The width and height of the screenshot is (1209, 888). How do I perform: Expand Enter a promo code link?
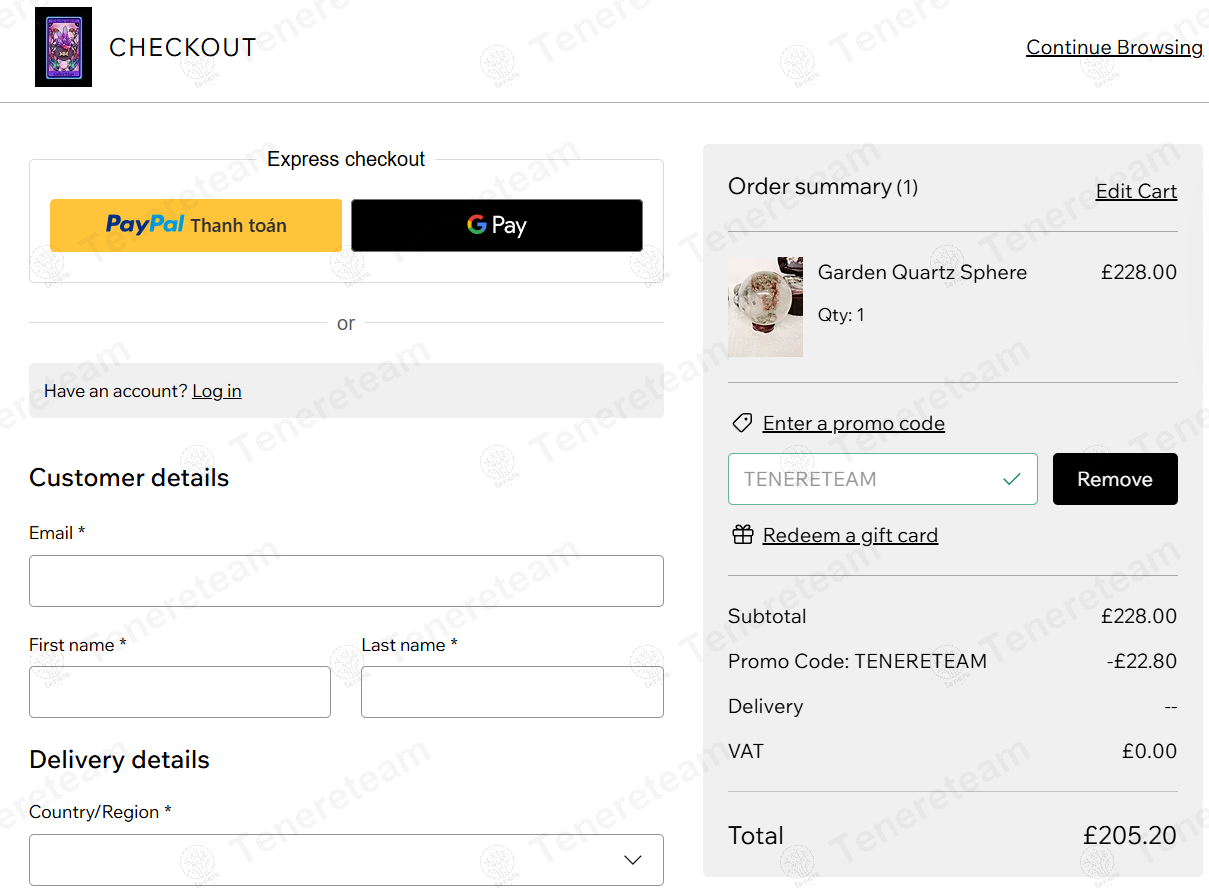[853, 423]
